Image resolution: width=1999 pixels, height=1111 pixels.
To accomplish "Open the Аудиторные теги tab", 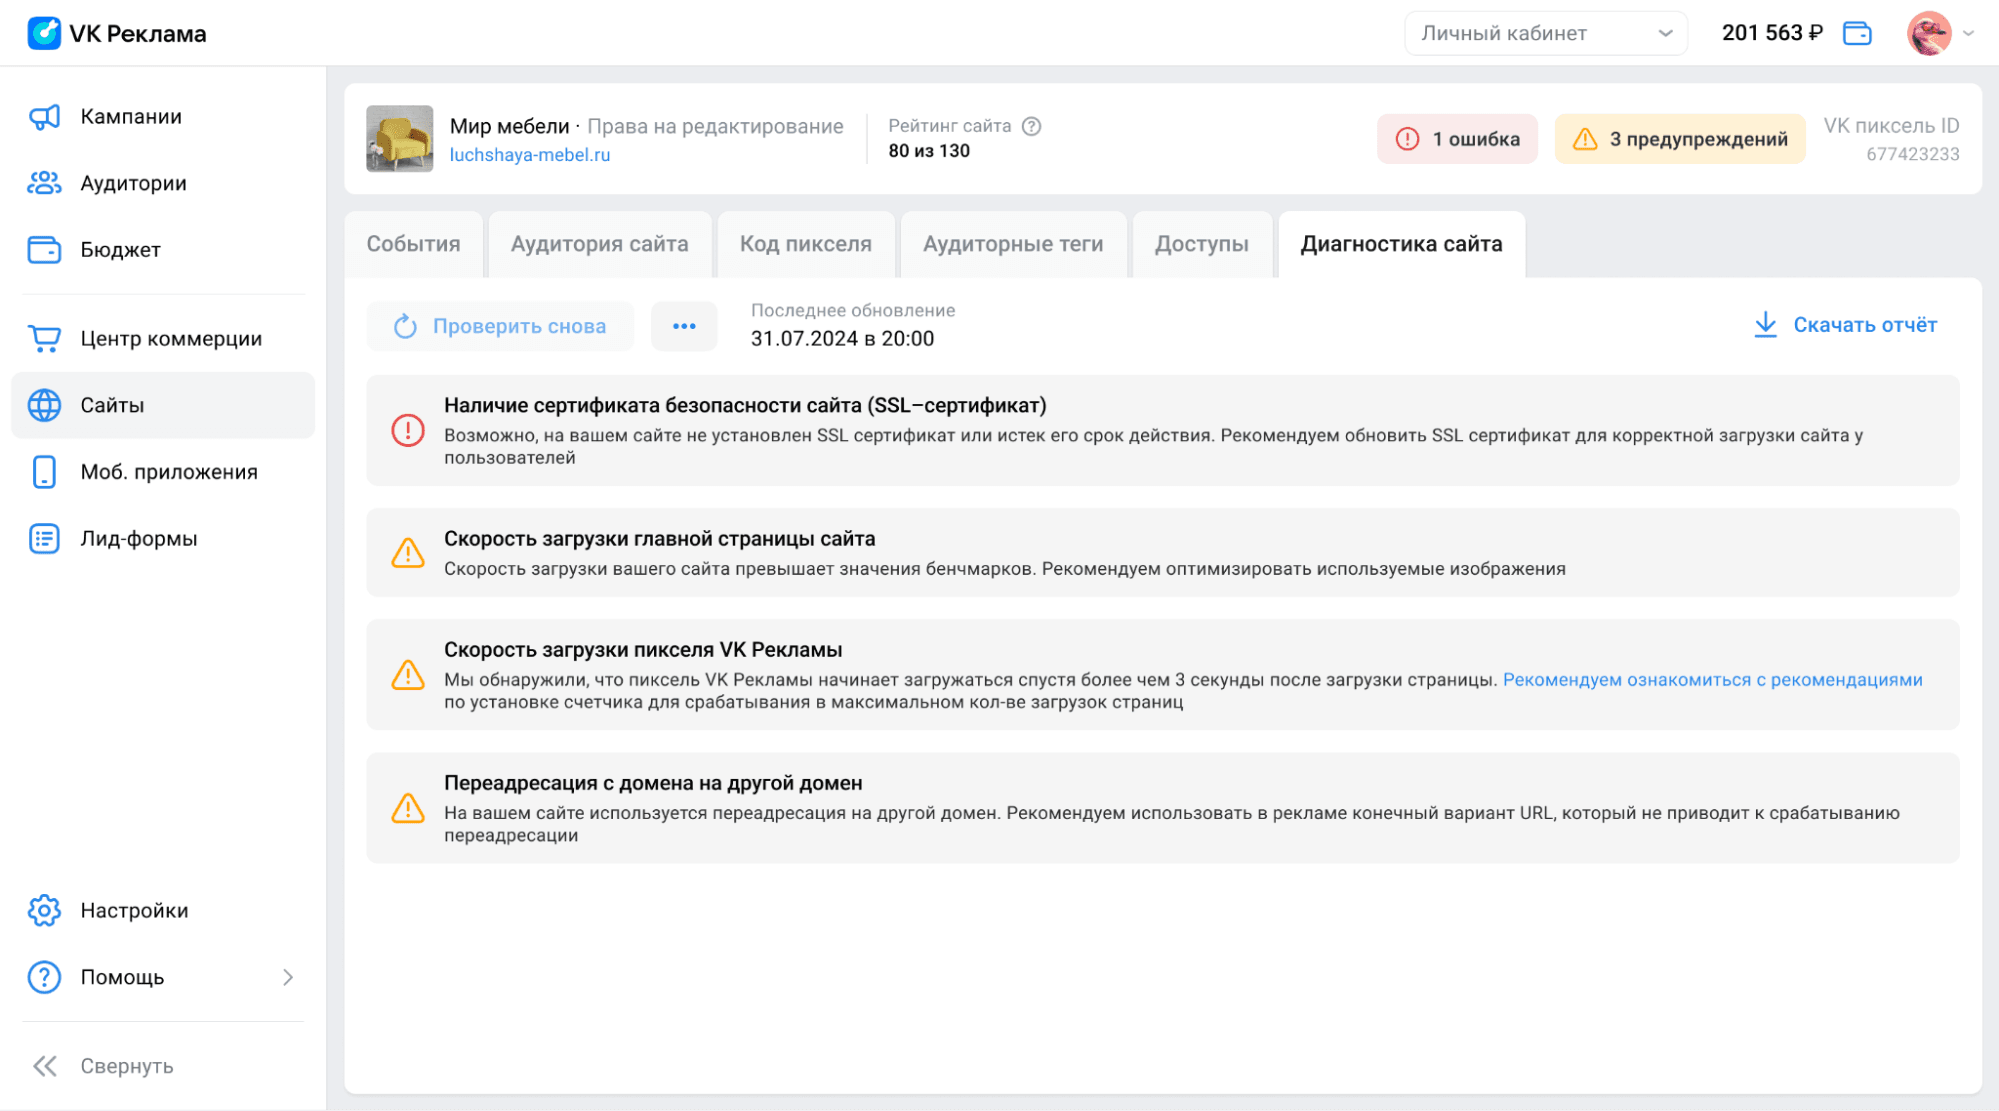I will point(1013,244).
